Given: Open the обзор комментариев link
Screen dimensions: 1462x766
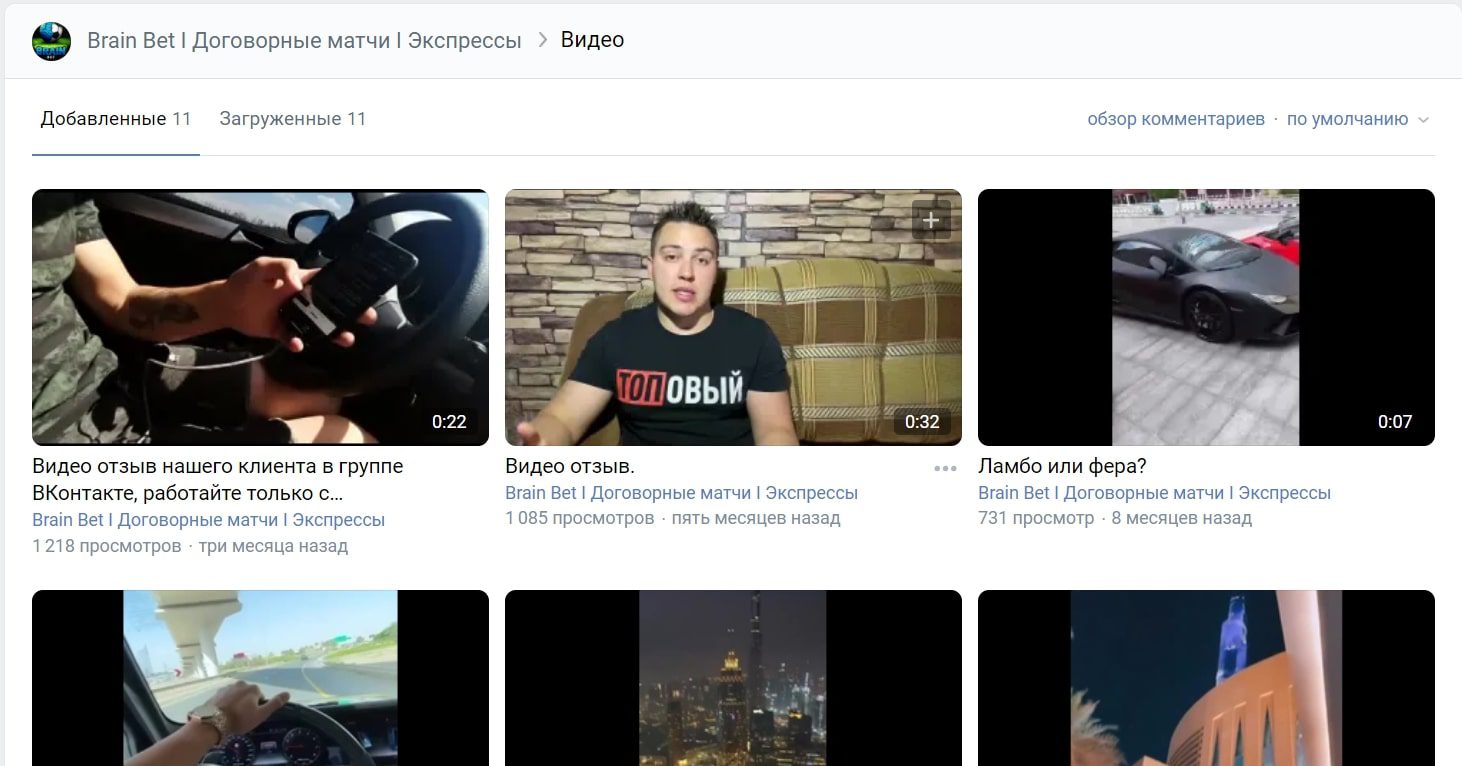Looking at the screenshot, I should point(1175,119).
